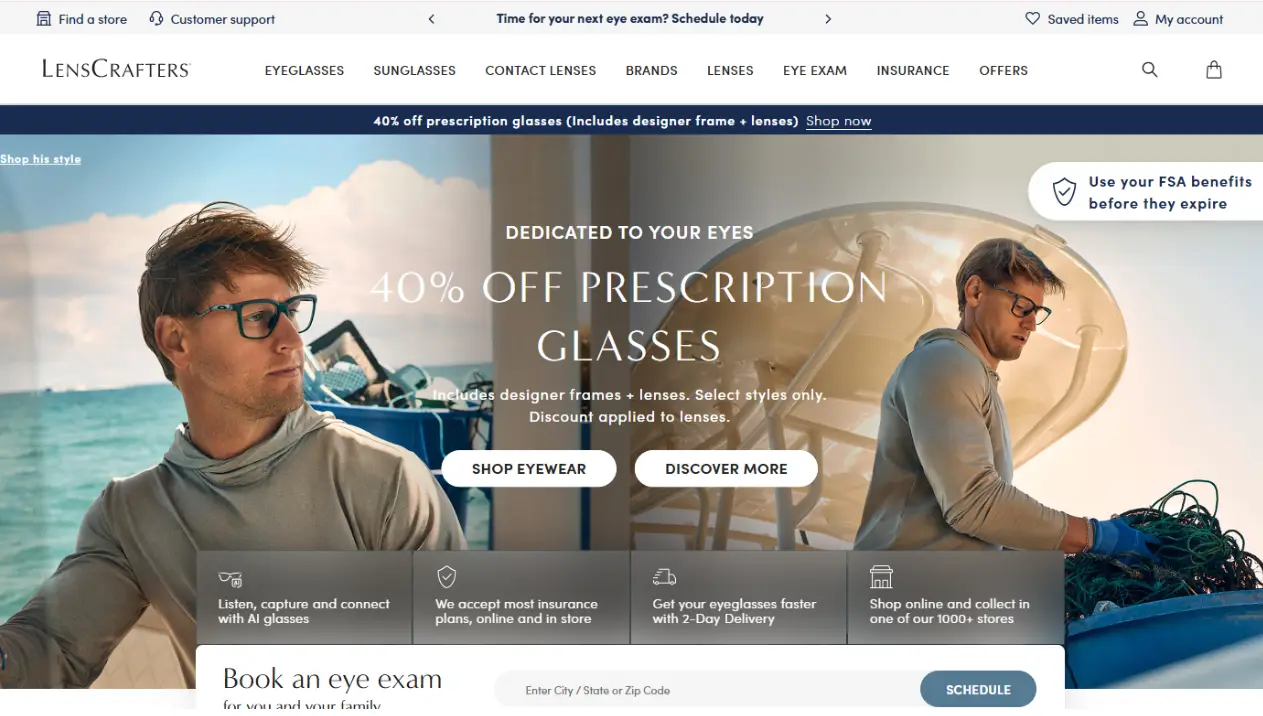Open the Eyeglasses menu
This screenshot has width=1263, height=716.
pos(304,71)
